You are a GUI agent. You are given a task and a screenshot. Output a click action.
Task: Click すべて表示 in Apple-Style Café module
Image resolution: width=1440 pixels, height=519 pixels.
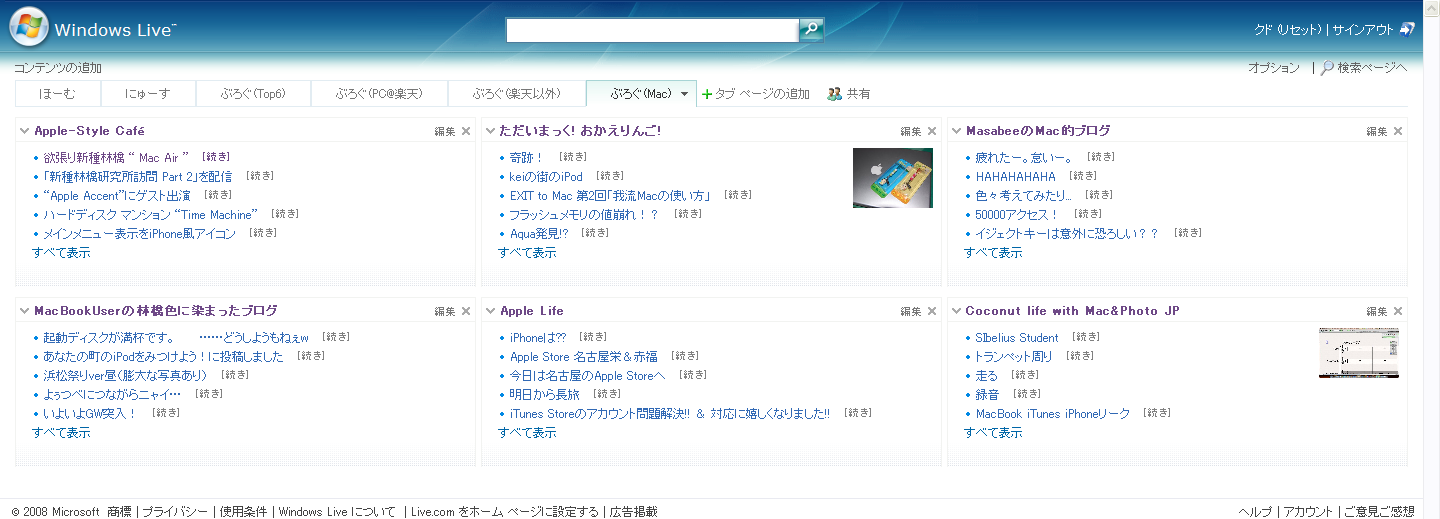[61, 253]
